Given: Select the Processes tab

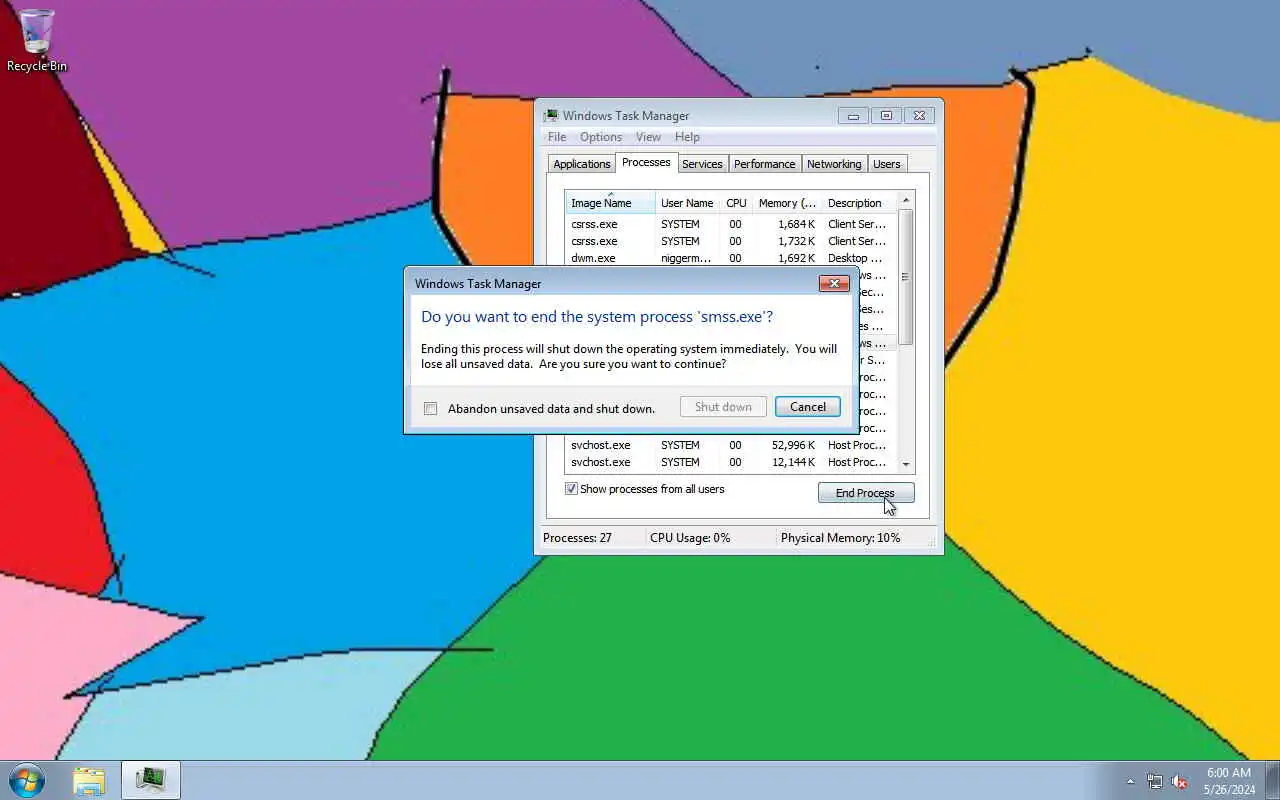Looking at the screenshot, I should coord(646,162).
